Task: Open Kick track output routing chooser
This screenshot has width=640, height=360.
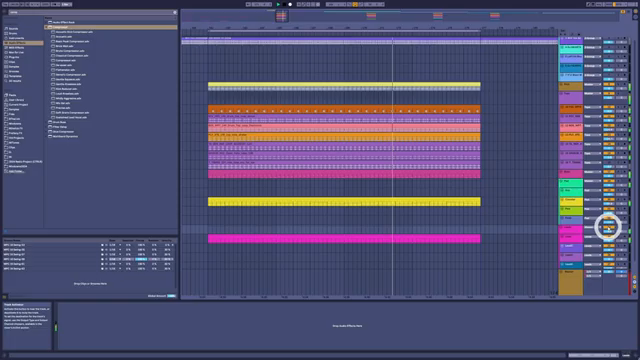Action: point(592,84)
